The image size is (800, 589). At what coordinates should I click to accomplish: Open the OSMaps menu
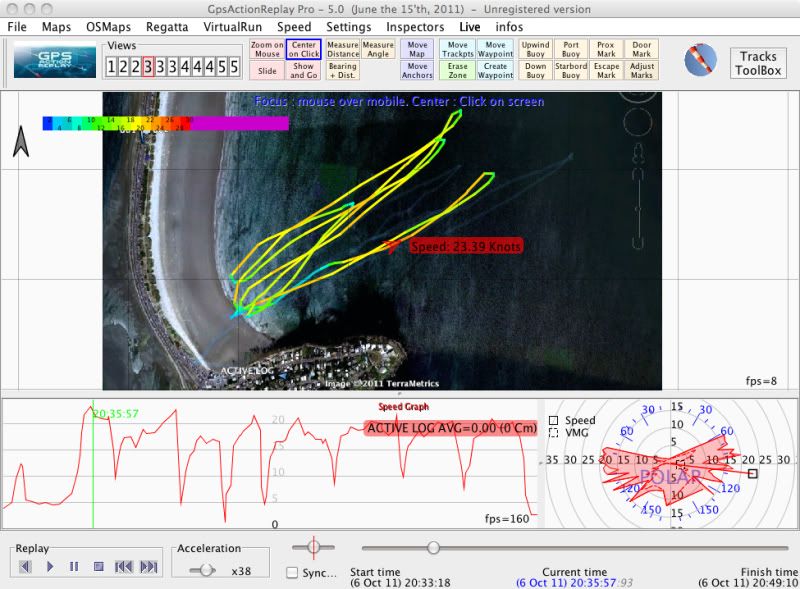(x=108, y=27)
